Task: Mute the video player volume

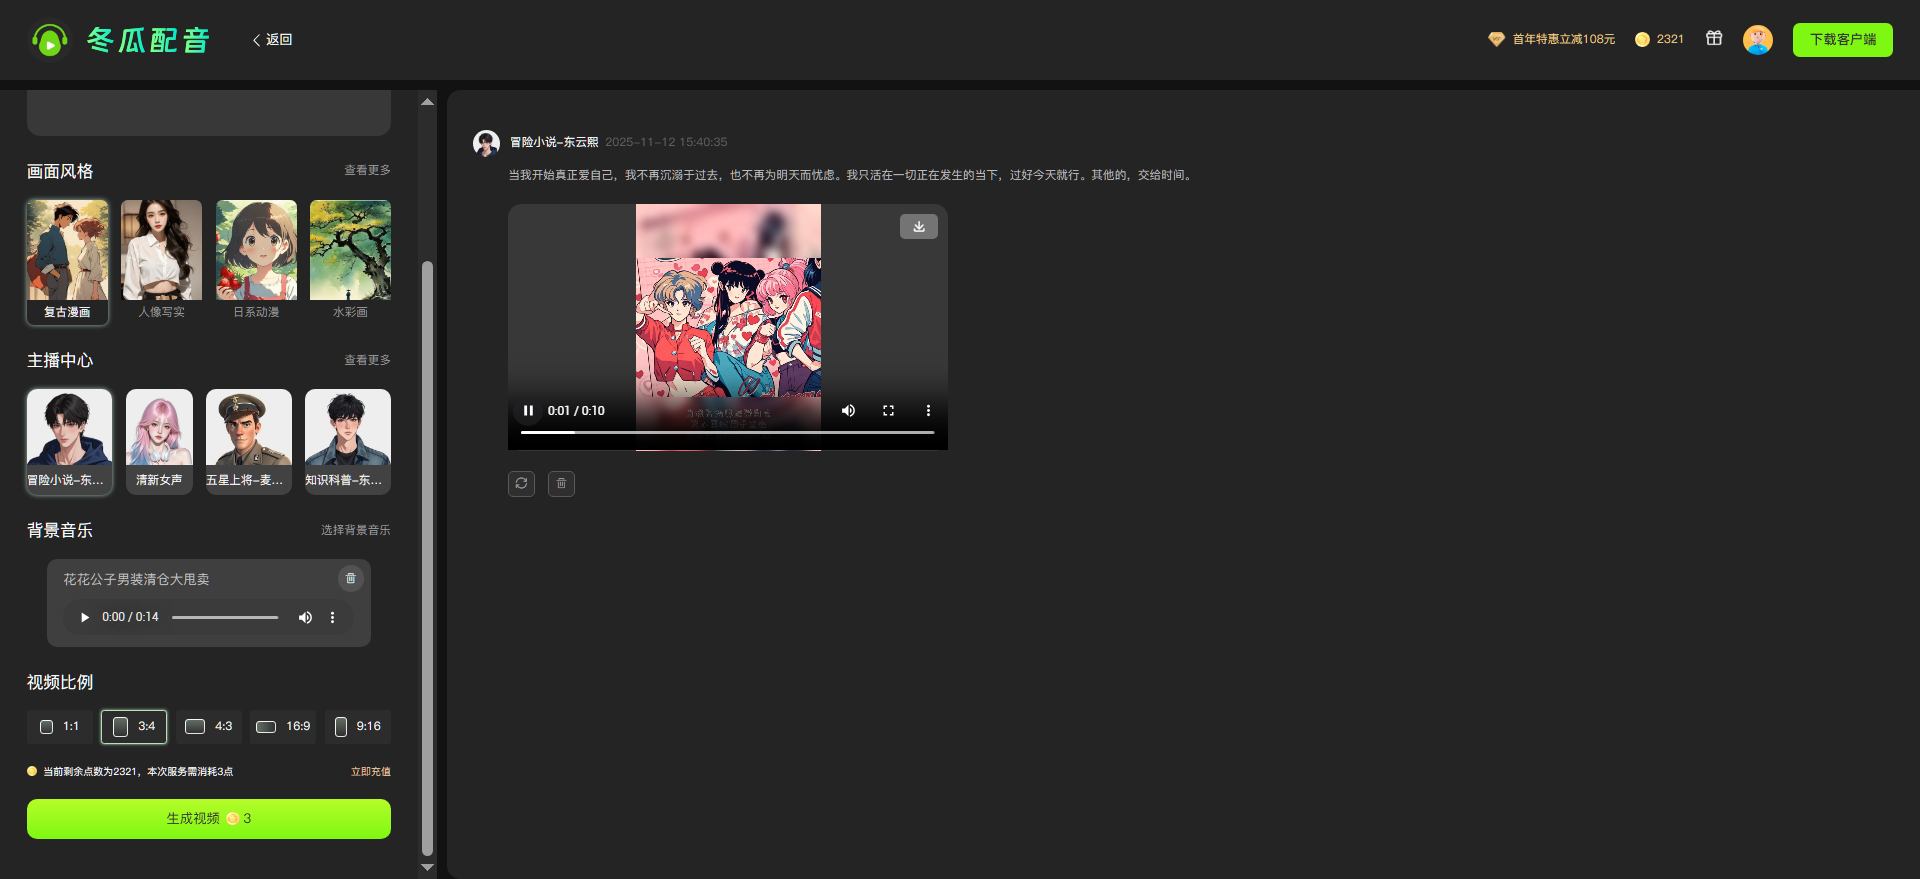Action: [848, 411]
